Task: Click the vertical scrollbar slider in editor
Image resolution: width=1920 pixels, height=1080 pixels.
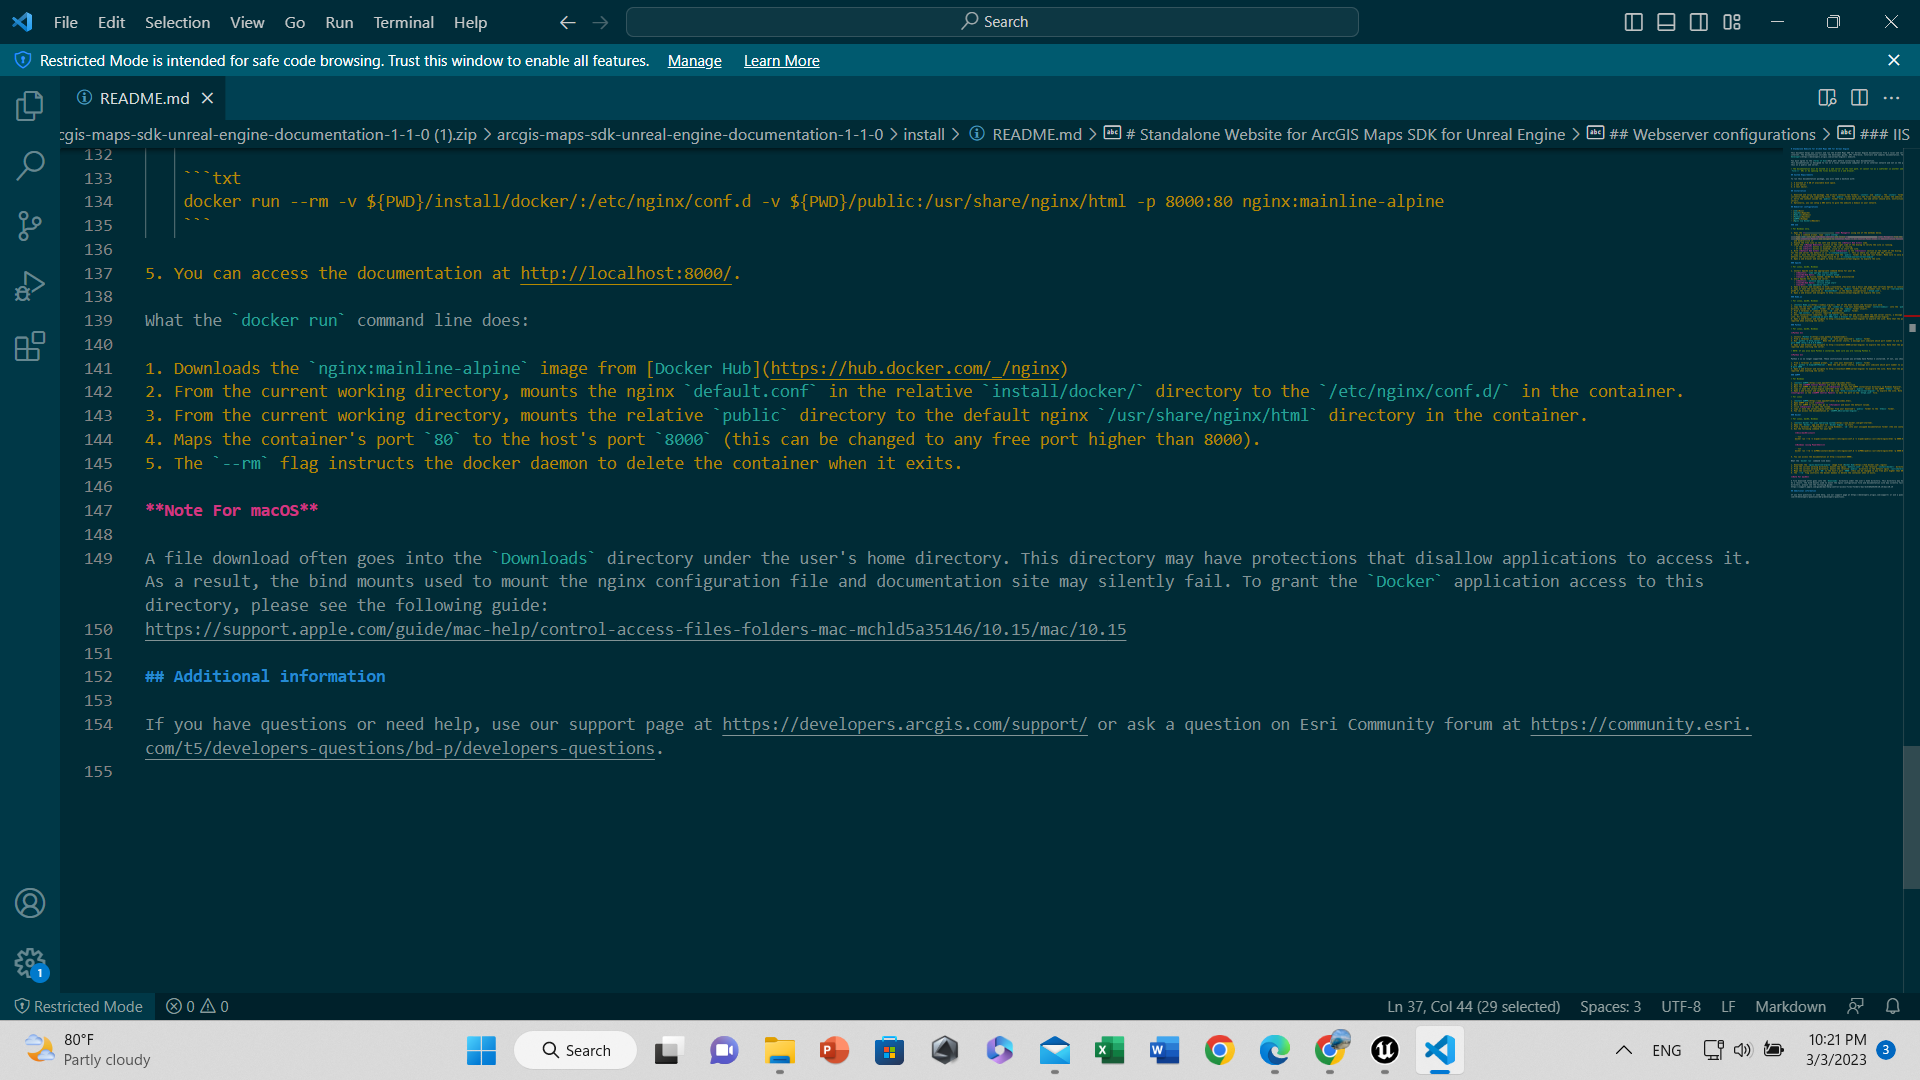Action: [1910, 816]
